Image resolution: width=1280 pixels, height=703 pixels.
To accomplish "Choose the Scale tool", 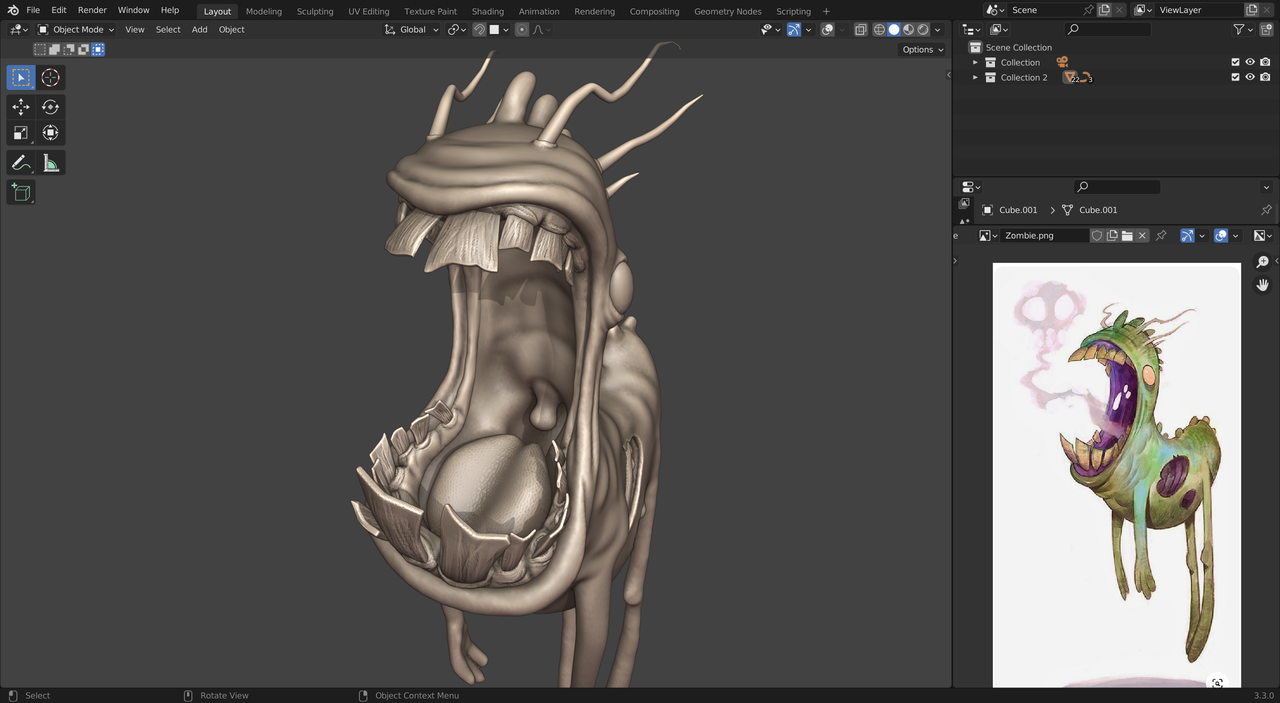I will [21, 133].
